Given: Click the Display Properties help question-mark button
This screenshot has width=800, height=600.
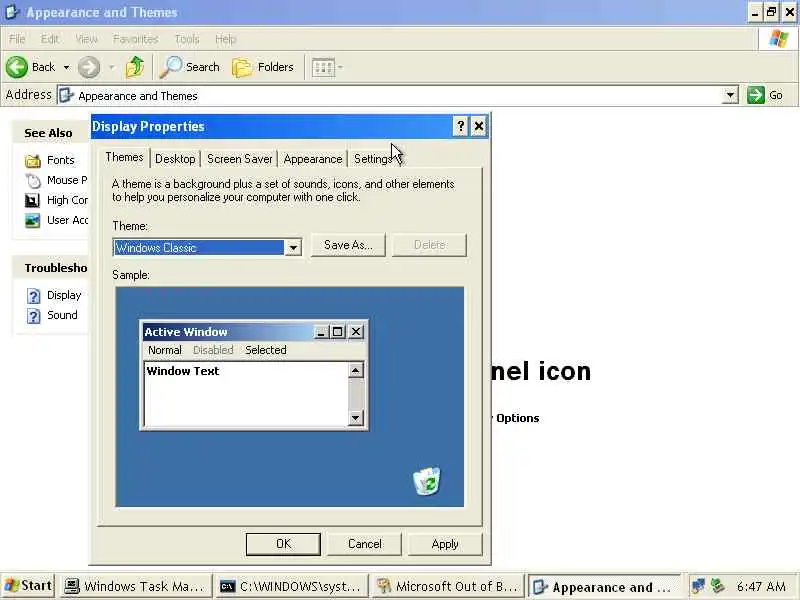Looking at the screenshot, I should (x=460, y=126).
